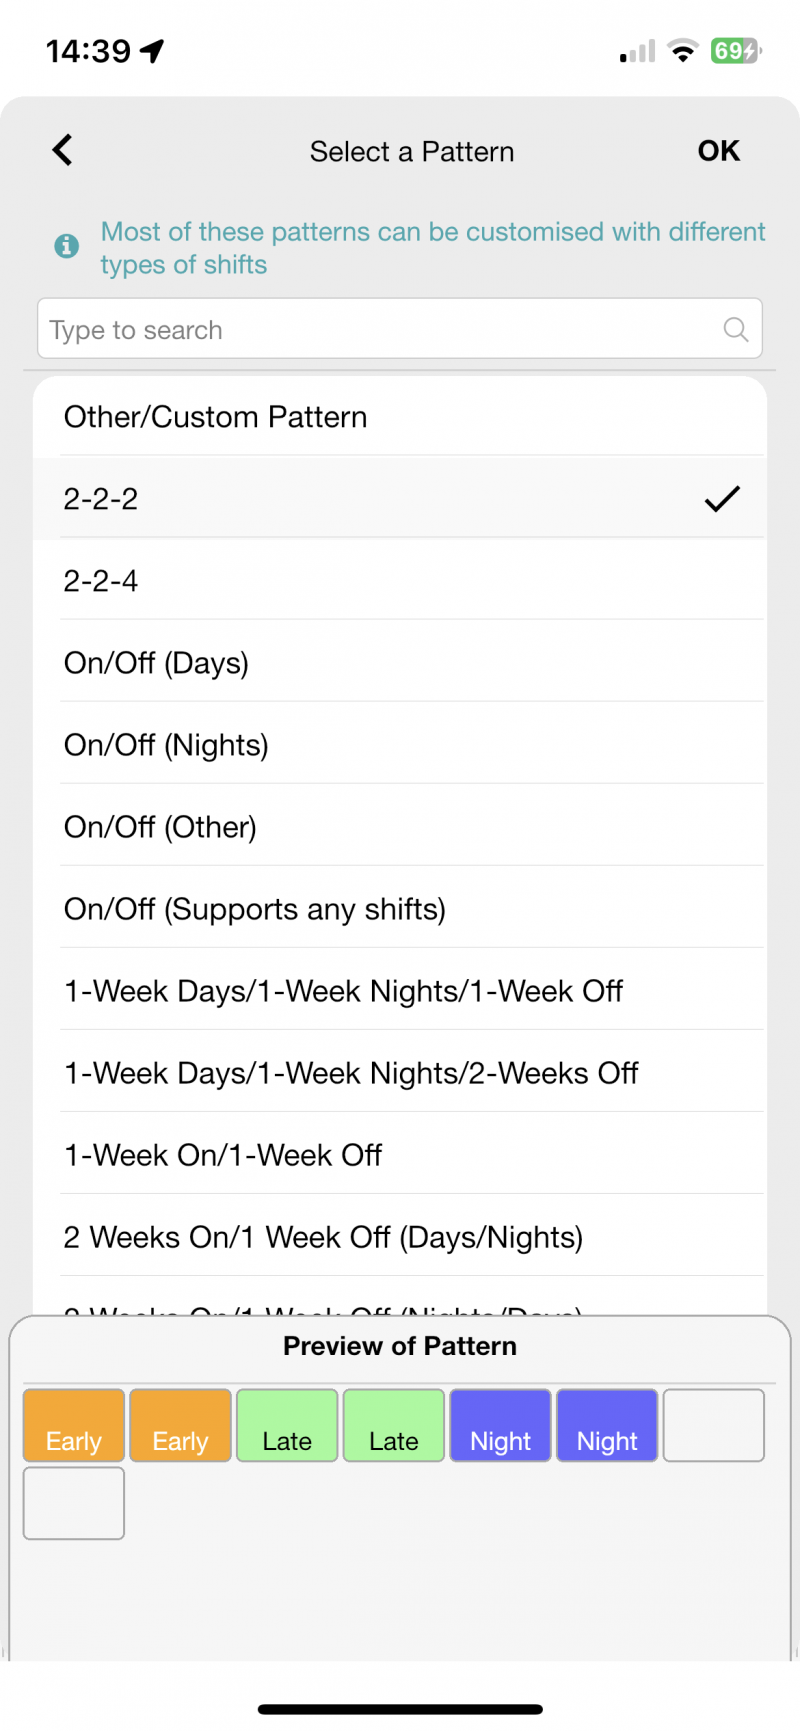Click the first Early shift swatch in preview
The width and height of the screenshot is (800, 1731).
[73, 1425]
